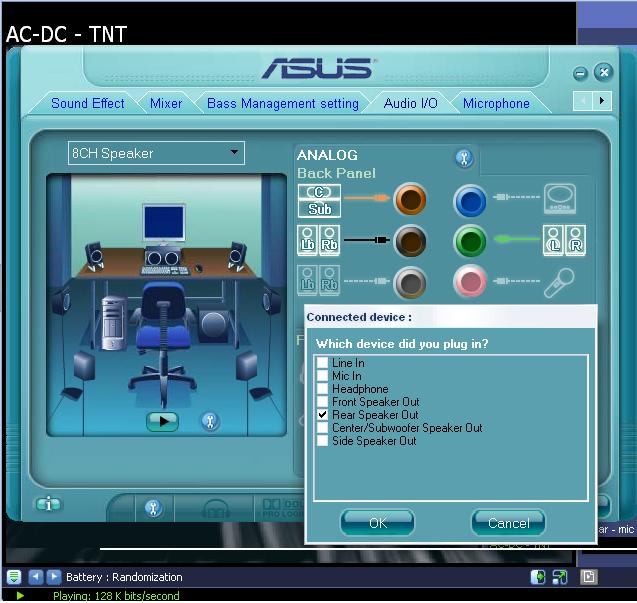
Task: Click the green list icon in the player bar
Action: tap(14, 577)
